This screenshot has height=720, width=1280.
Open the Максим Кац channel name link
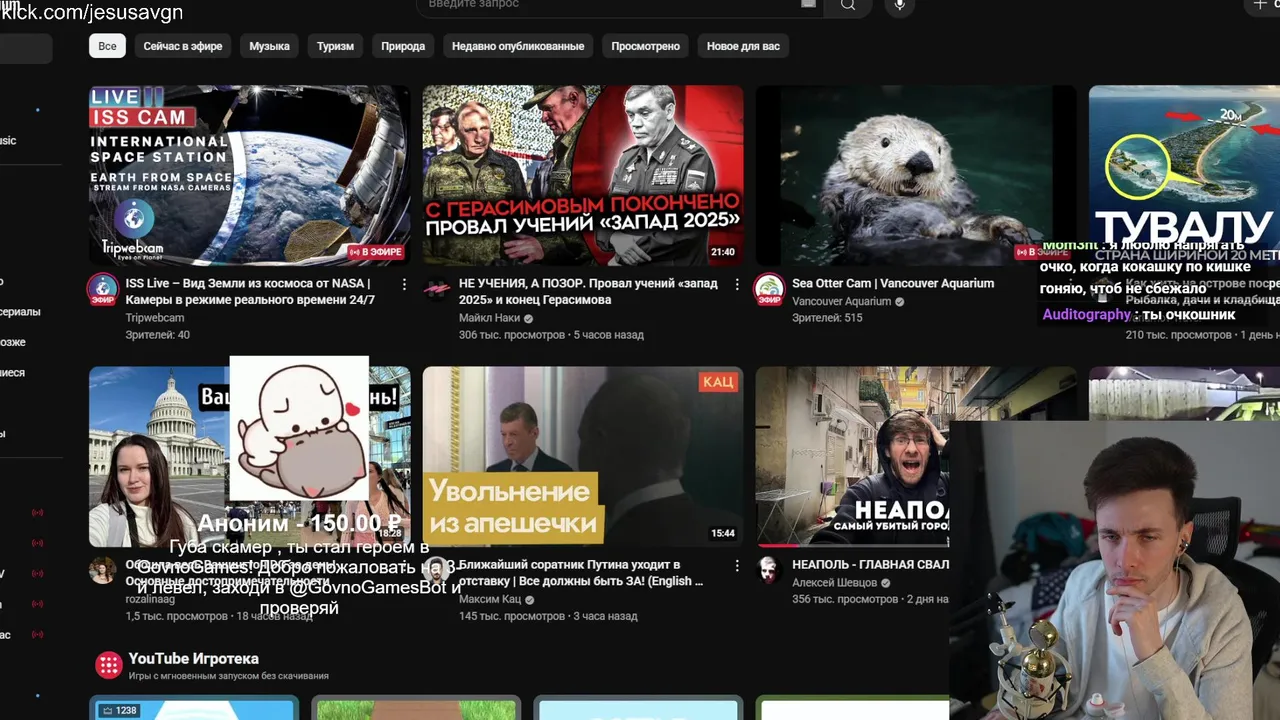pos(490,599)
